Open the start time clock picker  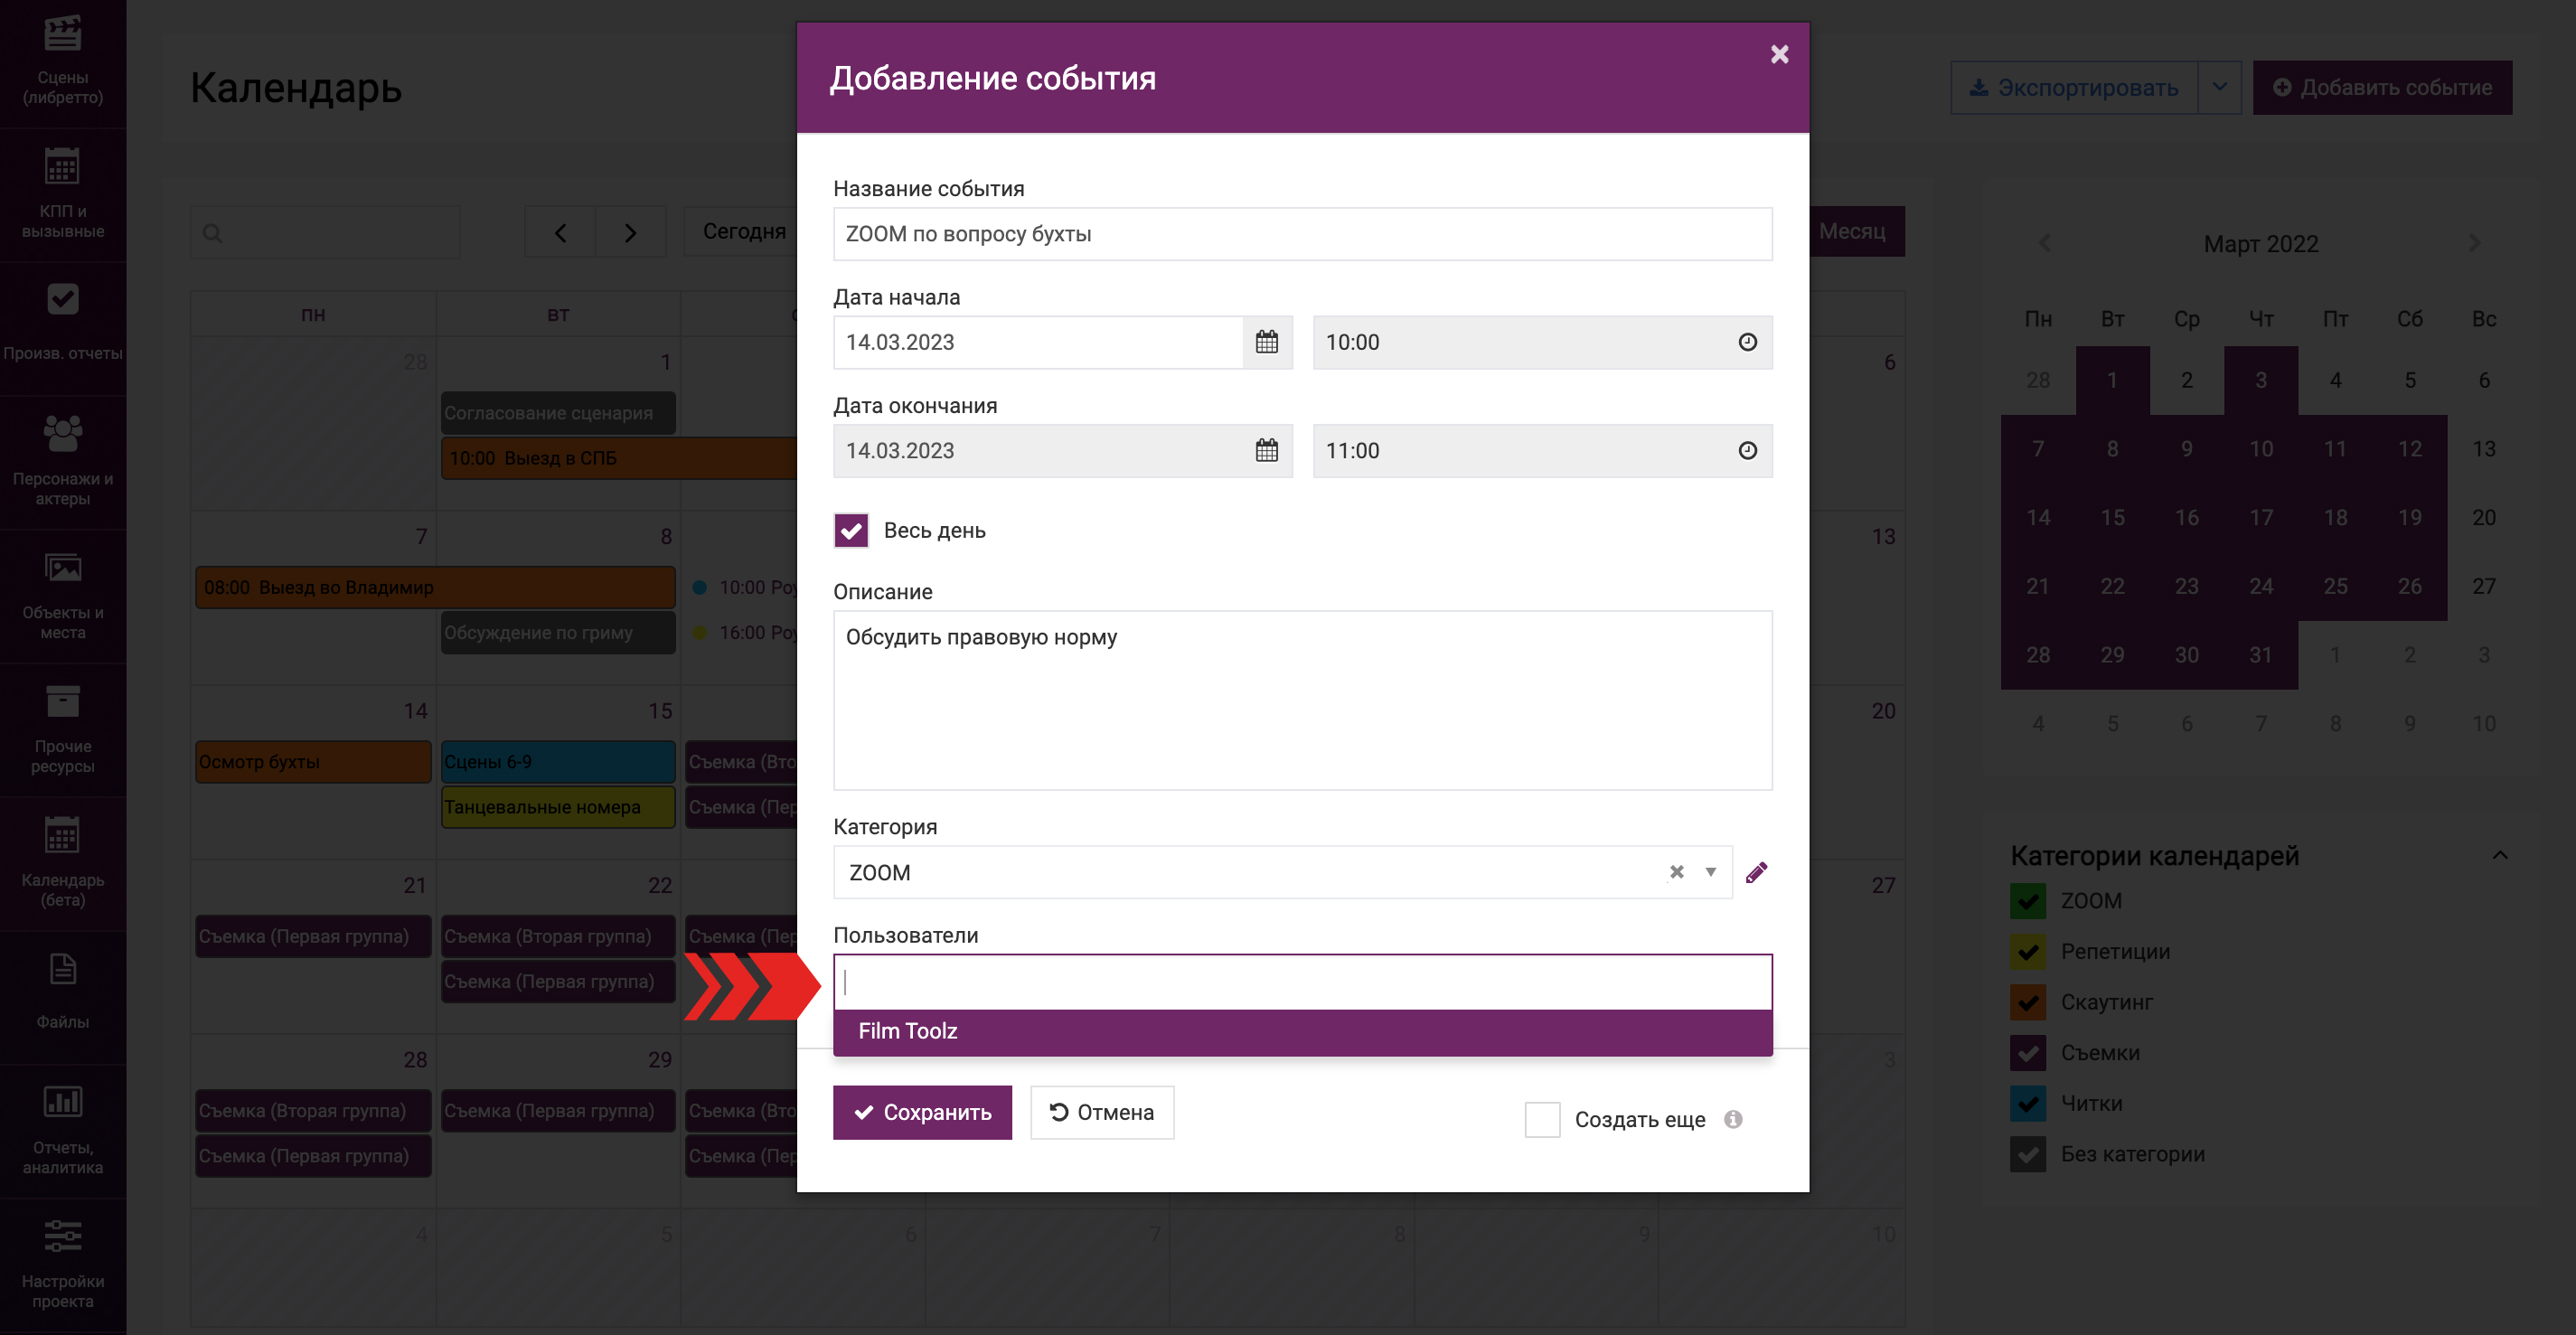click(1747, 342)
